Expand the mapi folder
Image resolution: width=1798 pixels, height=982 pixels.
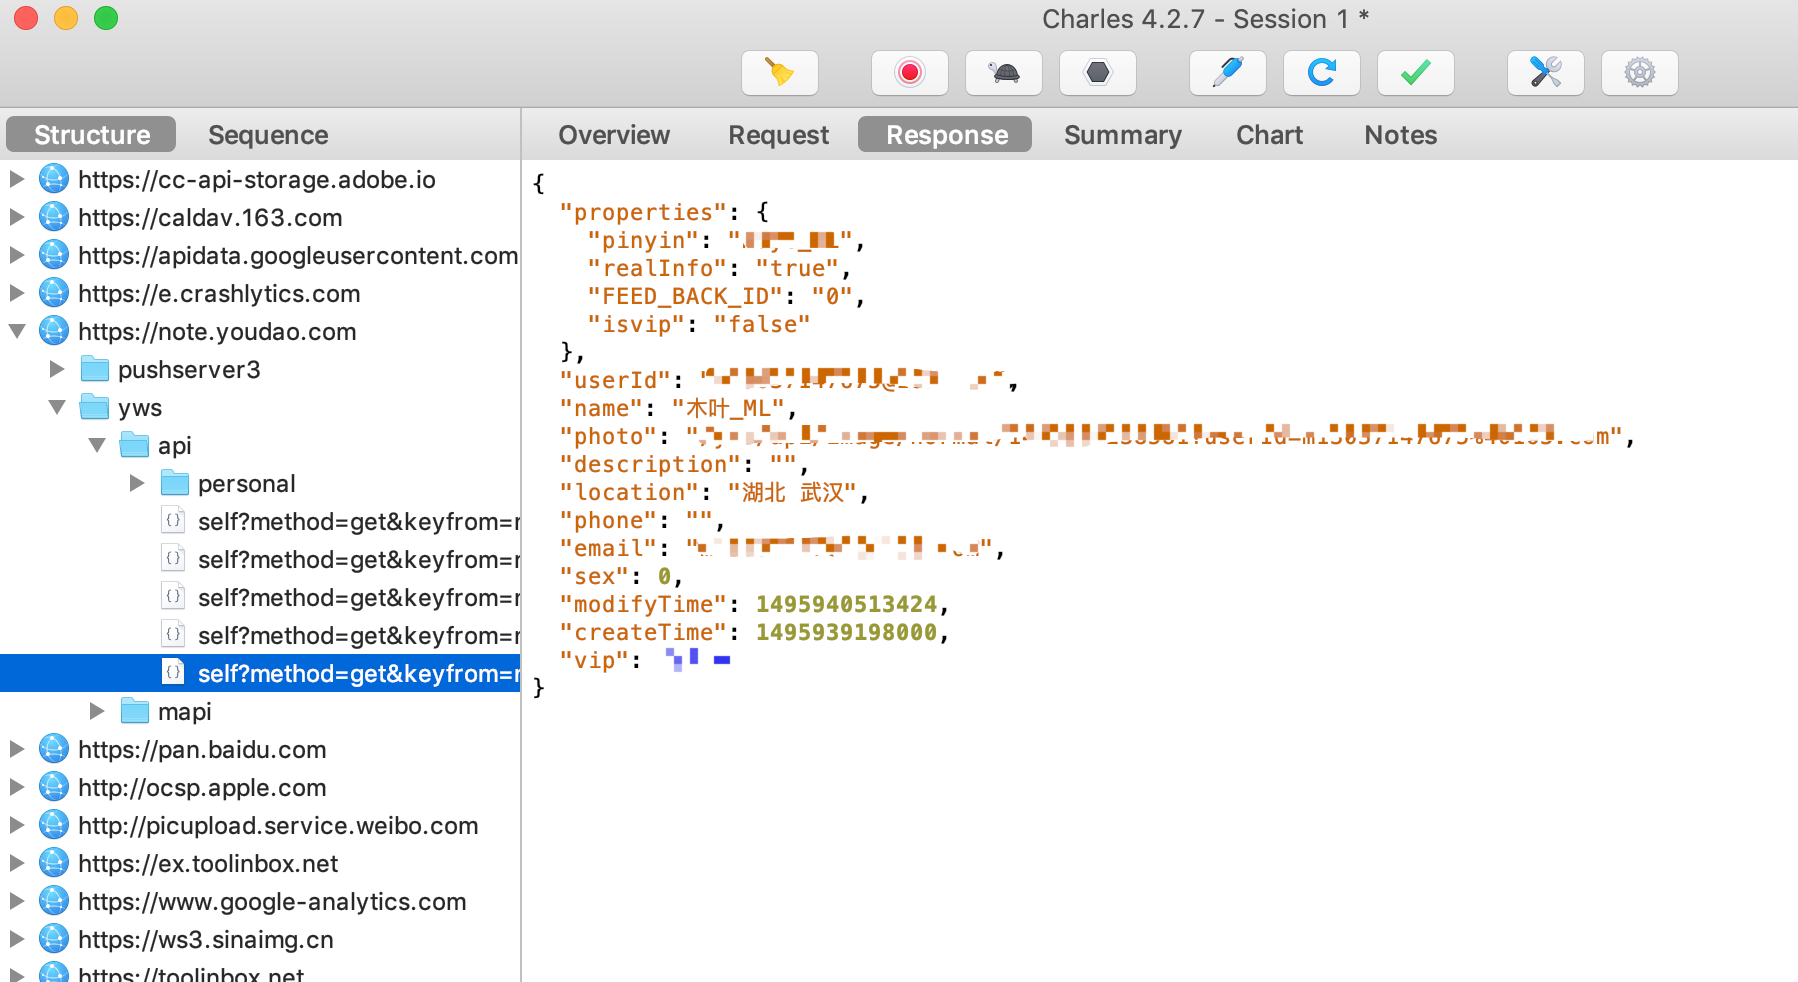tap(97, 711)
